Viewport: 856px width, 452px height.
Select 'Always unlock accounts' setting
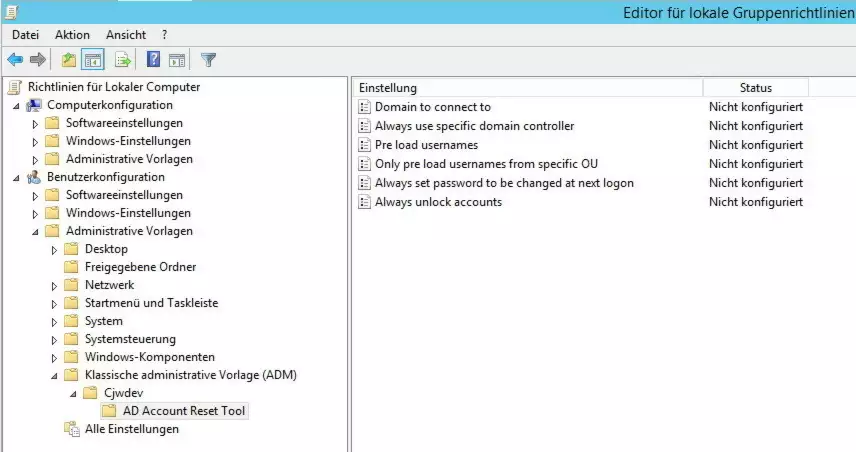437,202
